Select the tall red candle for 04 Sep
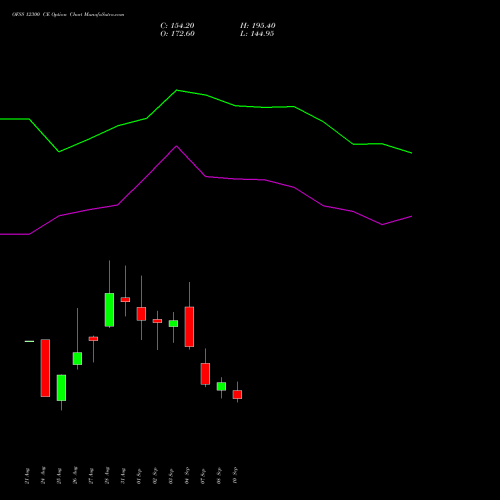 tap(189, 327)
